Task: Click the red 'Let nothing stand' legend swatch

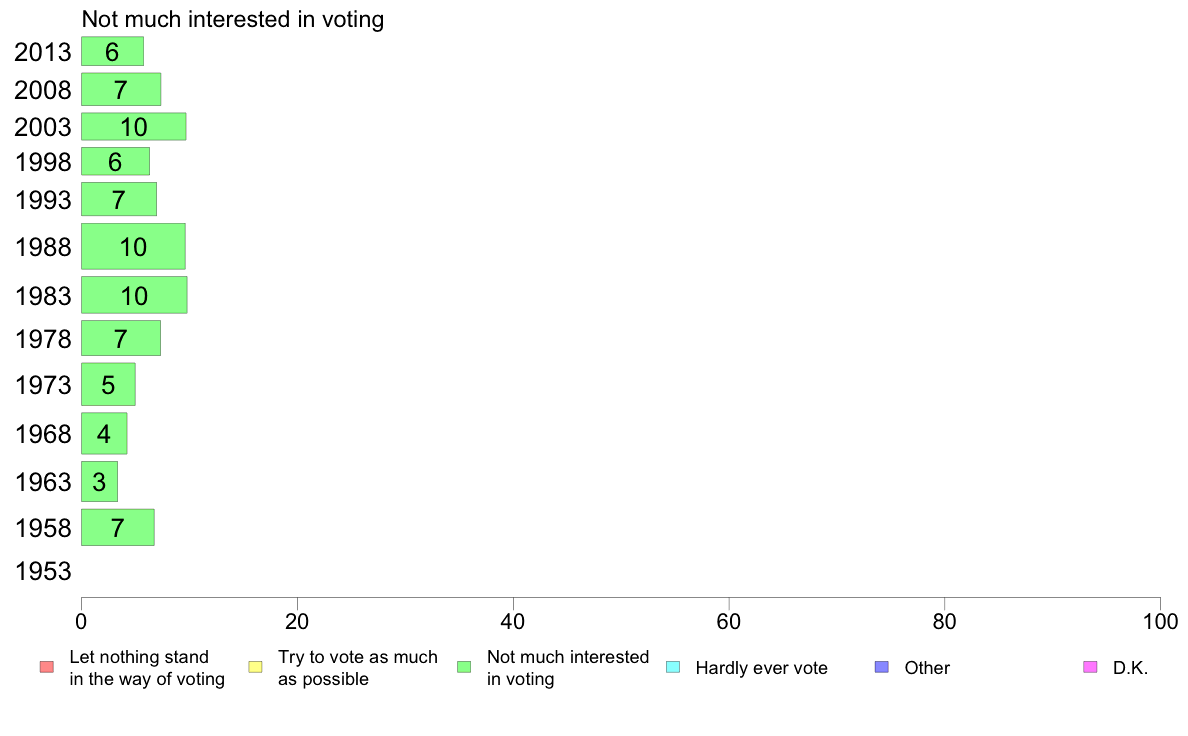Action: (47, 667)
